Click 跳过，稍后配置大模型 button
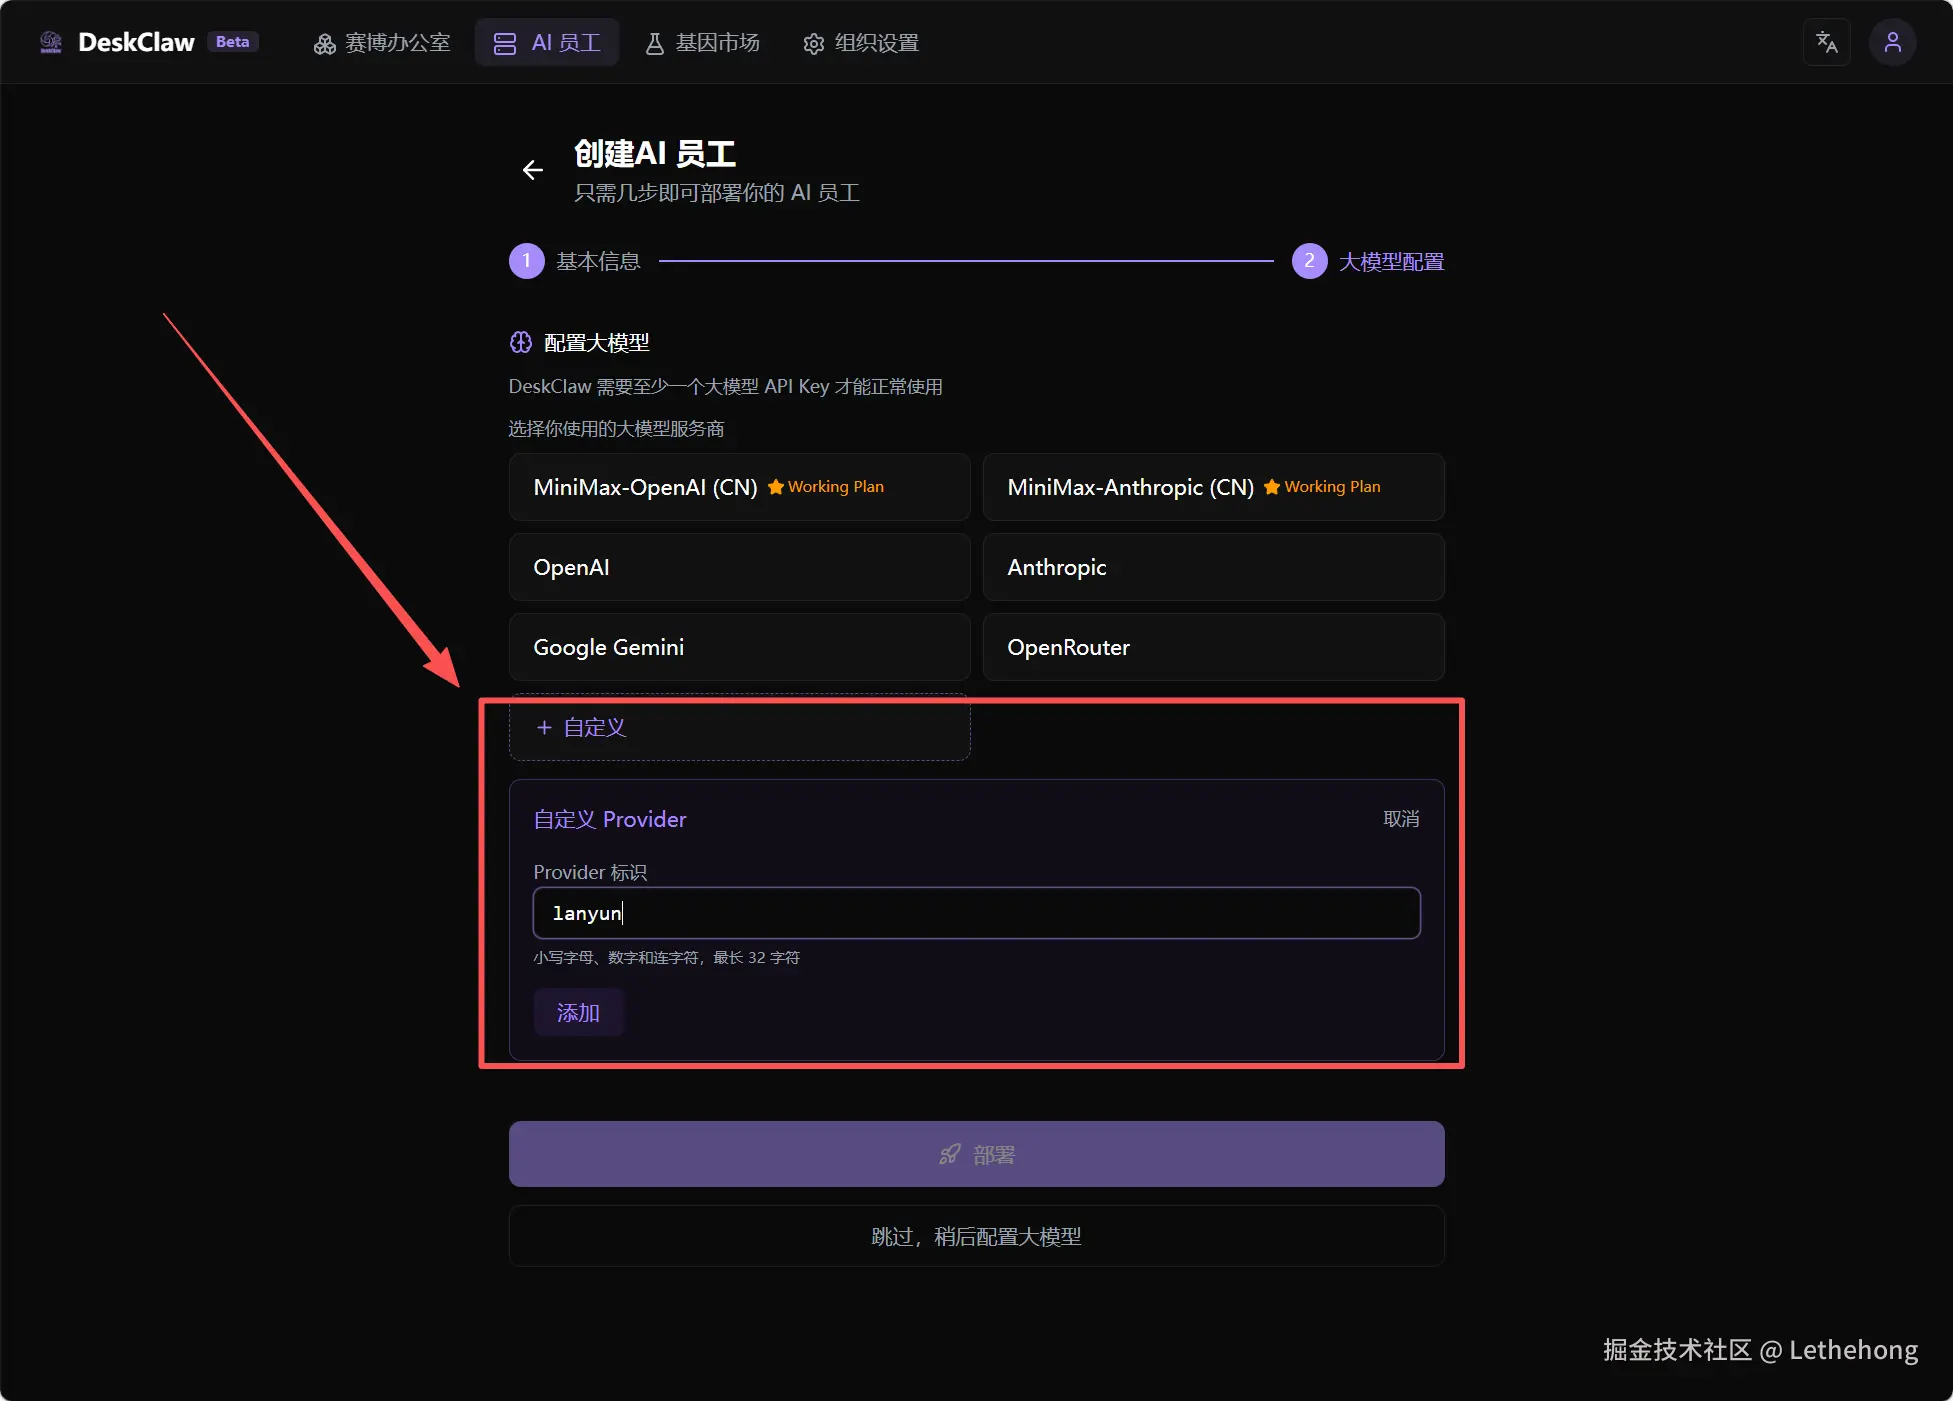The height and width of the screenshot is (1401, 1953). click(x=976, y=1236)
